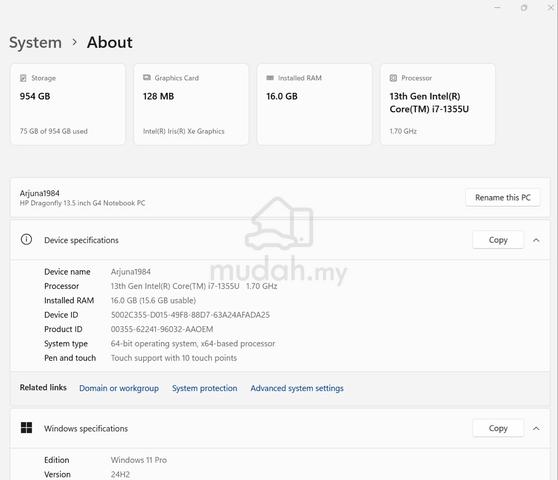Copy the device specifications
558x480 pixels.
tap(498, 240)
